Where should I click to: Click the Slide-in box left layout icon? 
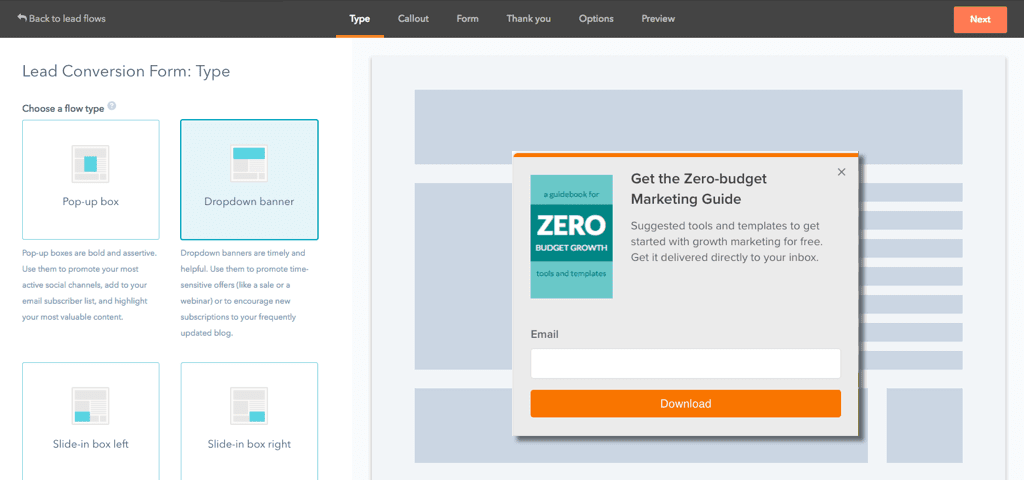(x=90, y=406)
